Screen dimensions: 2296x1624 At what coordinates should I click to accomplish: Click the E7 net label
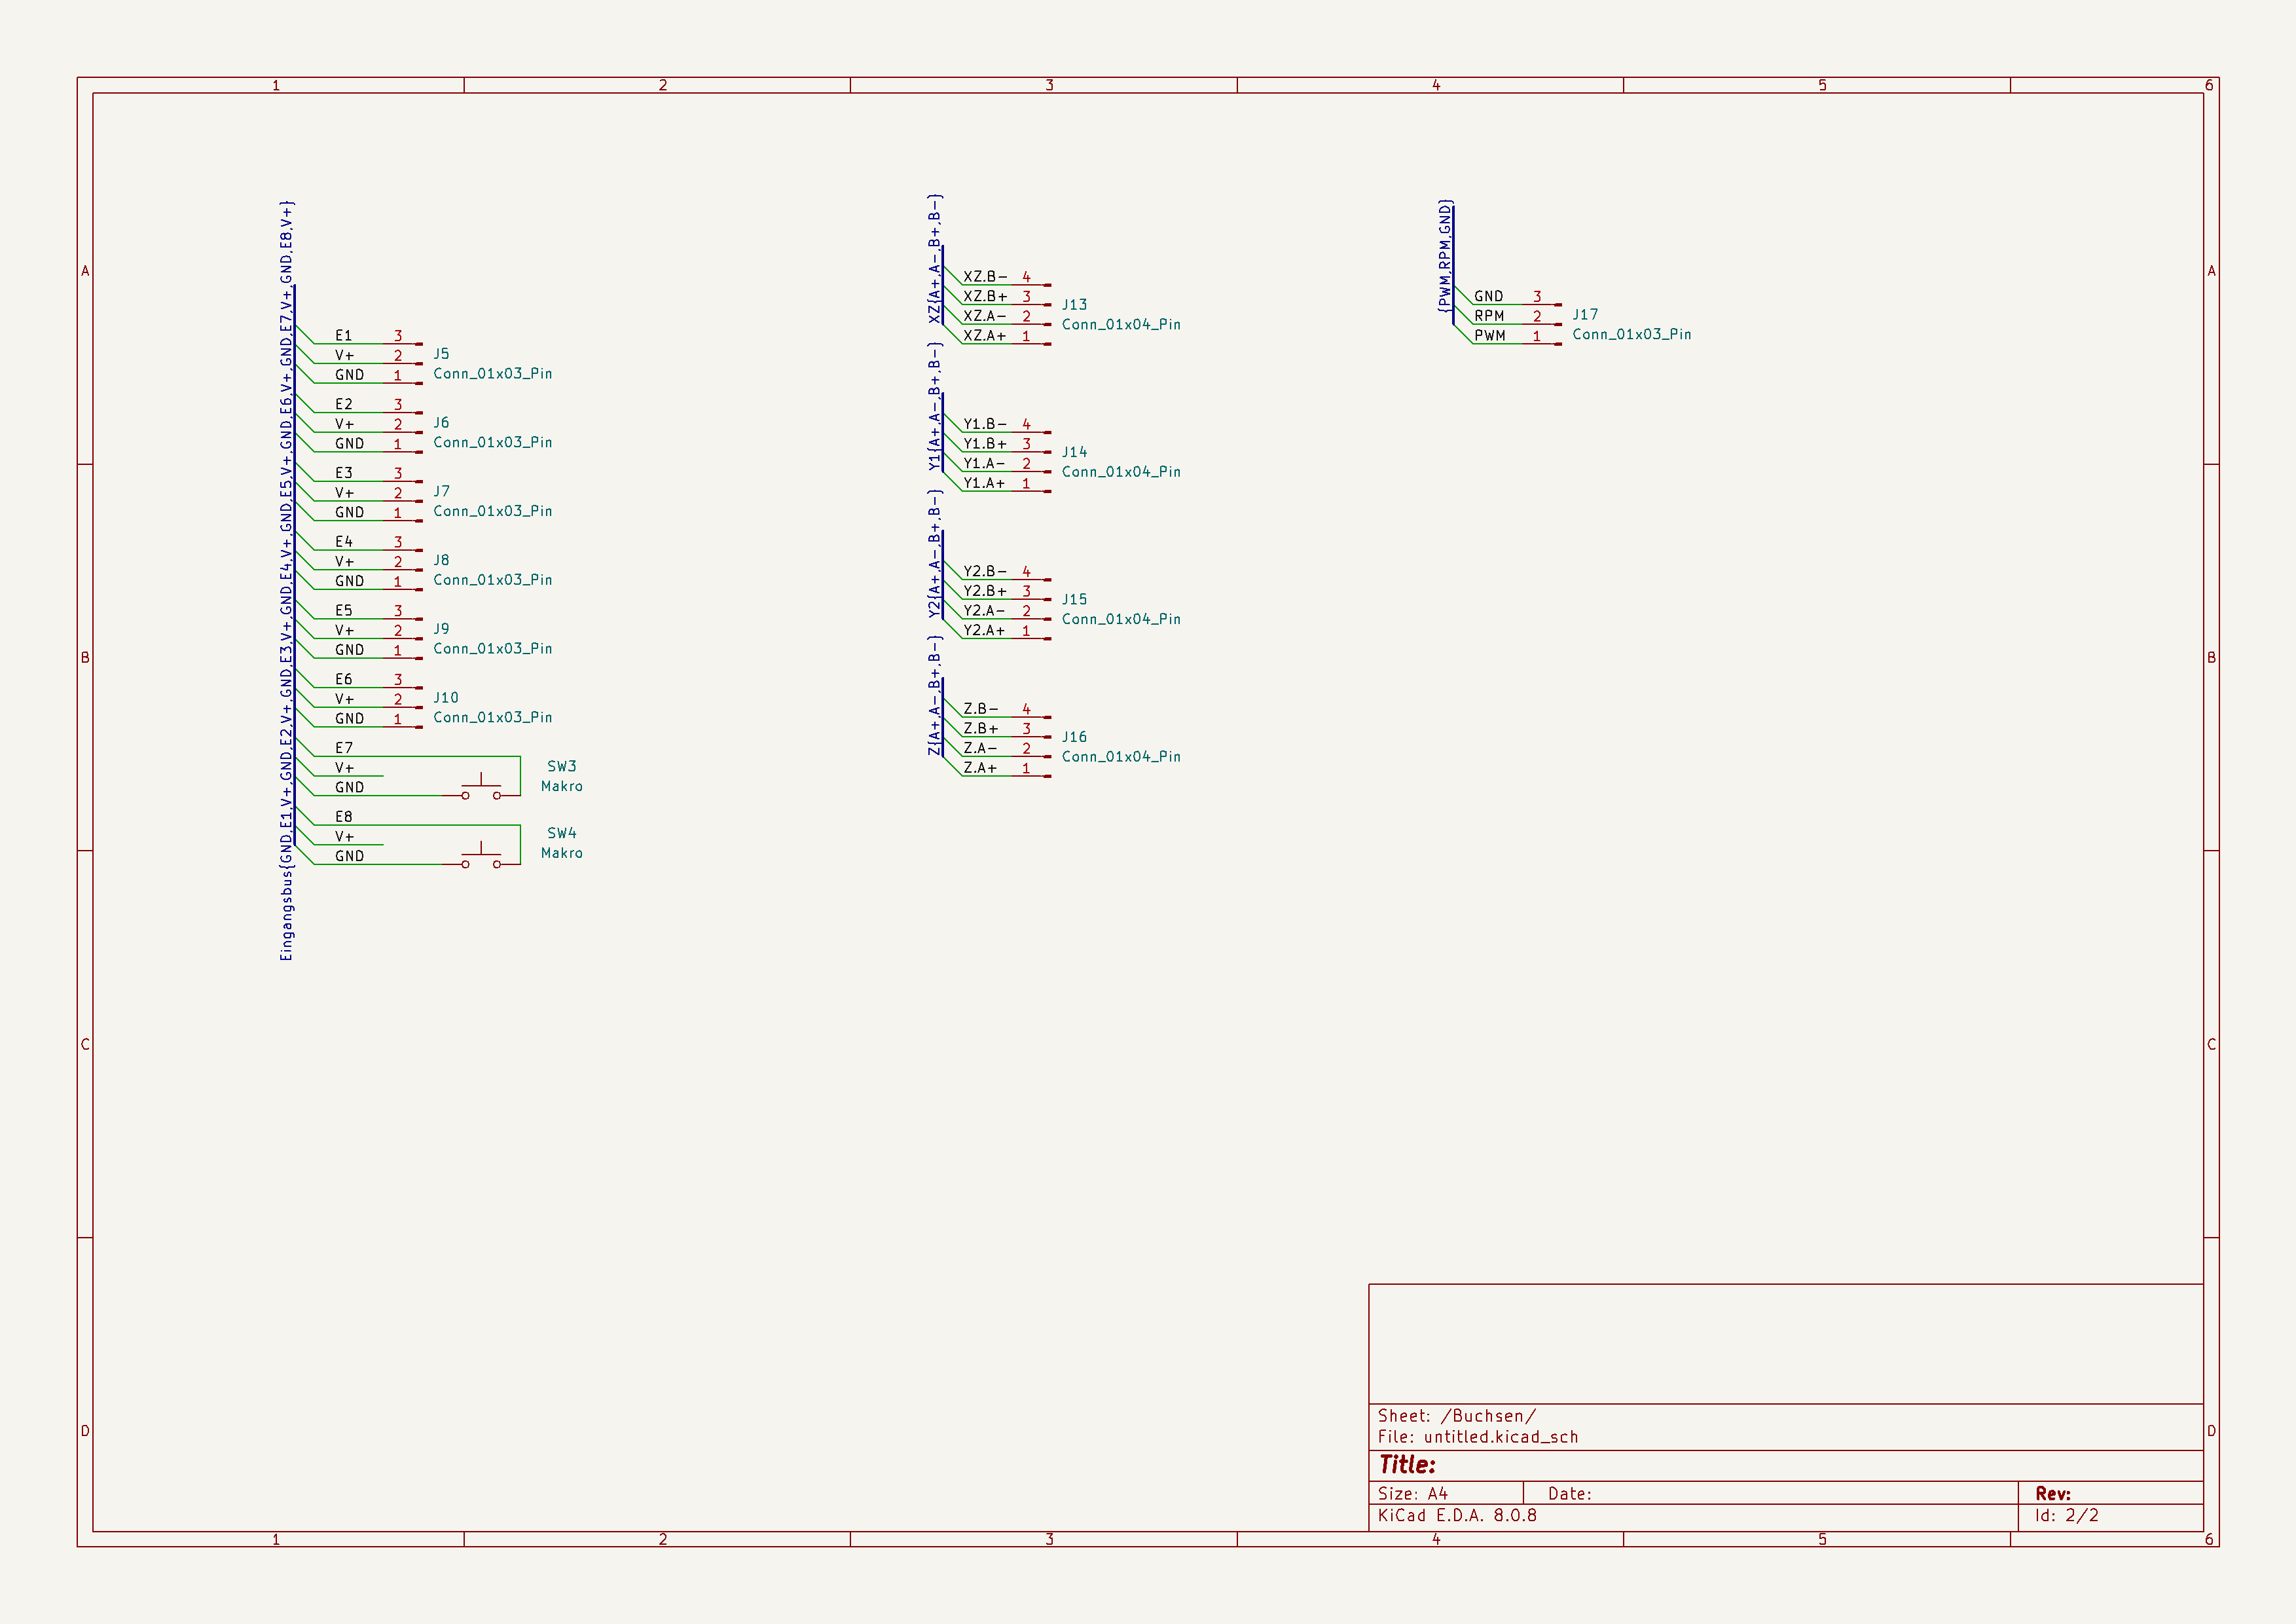(343, 748)
